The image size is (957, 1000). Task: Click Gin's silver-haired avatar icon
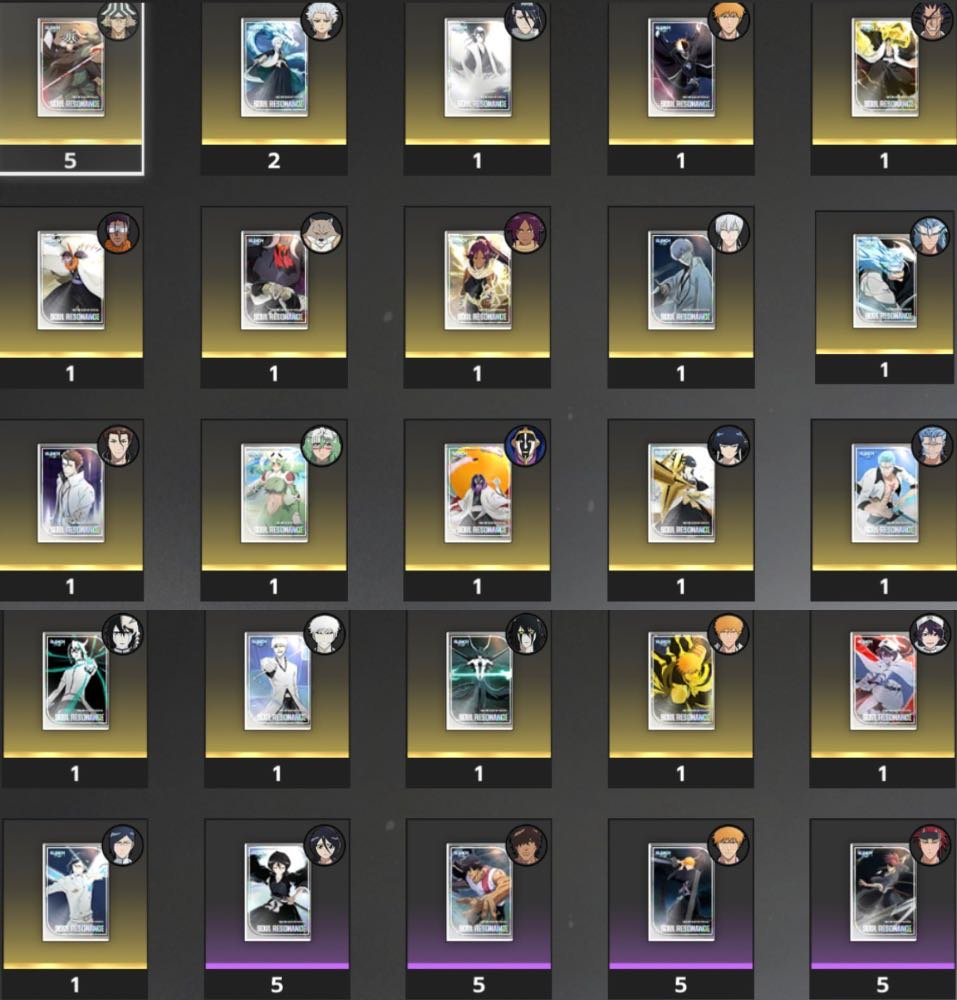point(728,233)
